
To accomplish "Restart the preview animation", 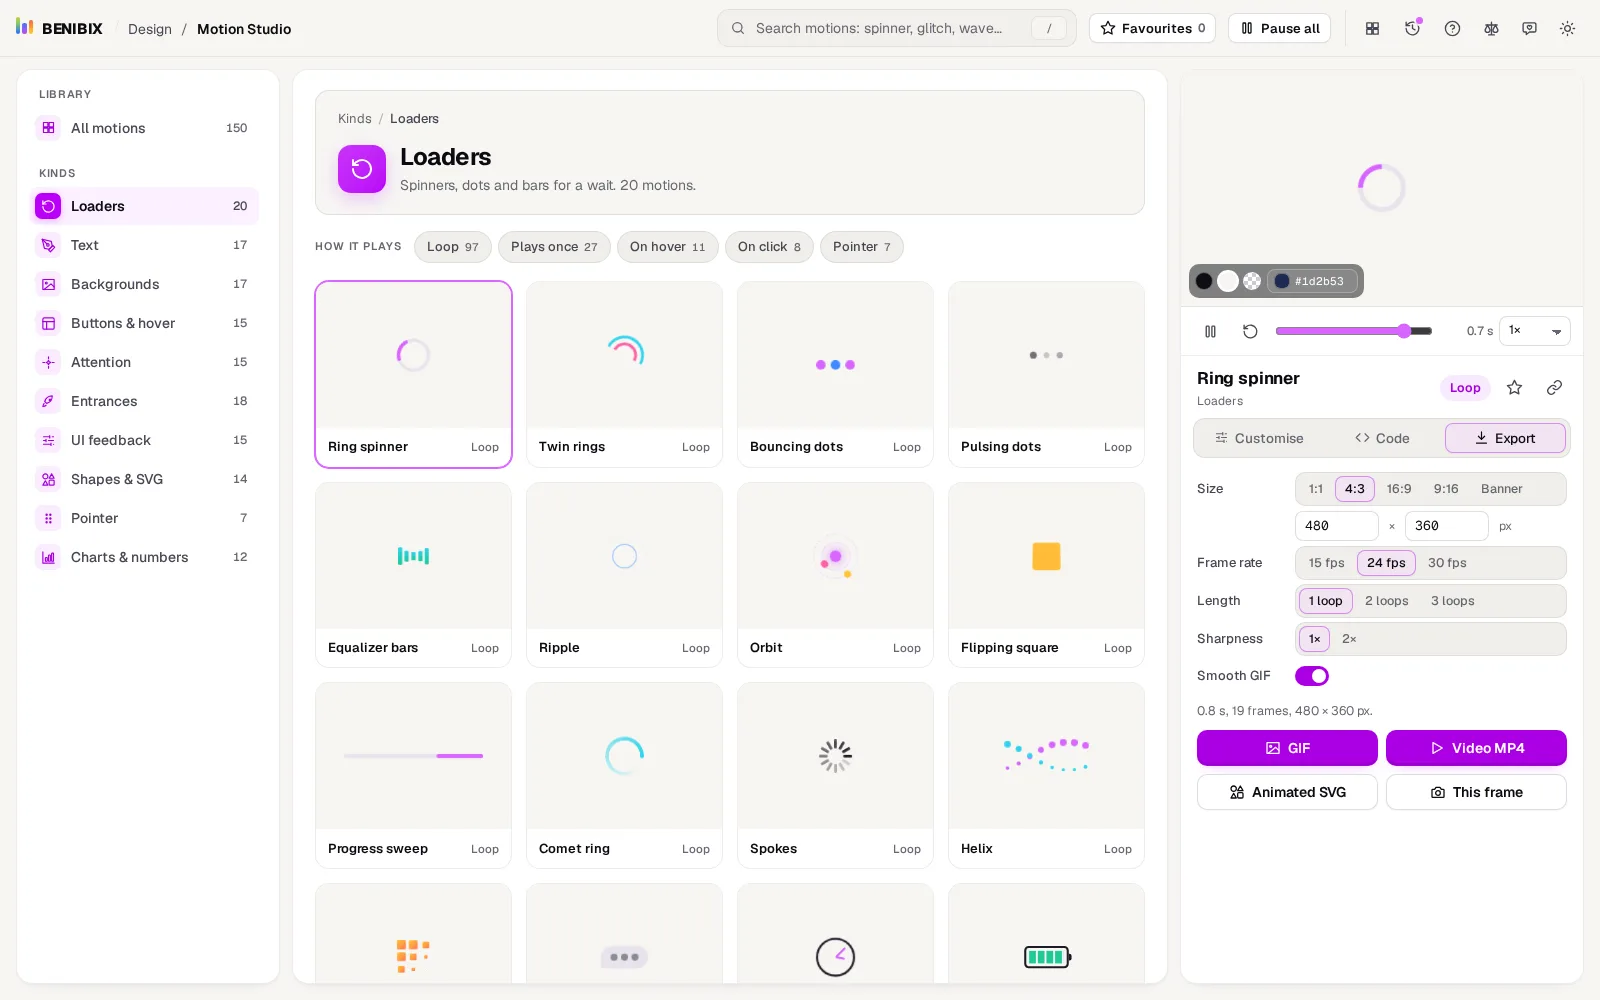I will [1250, 331].
